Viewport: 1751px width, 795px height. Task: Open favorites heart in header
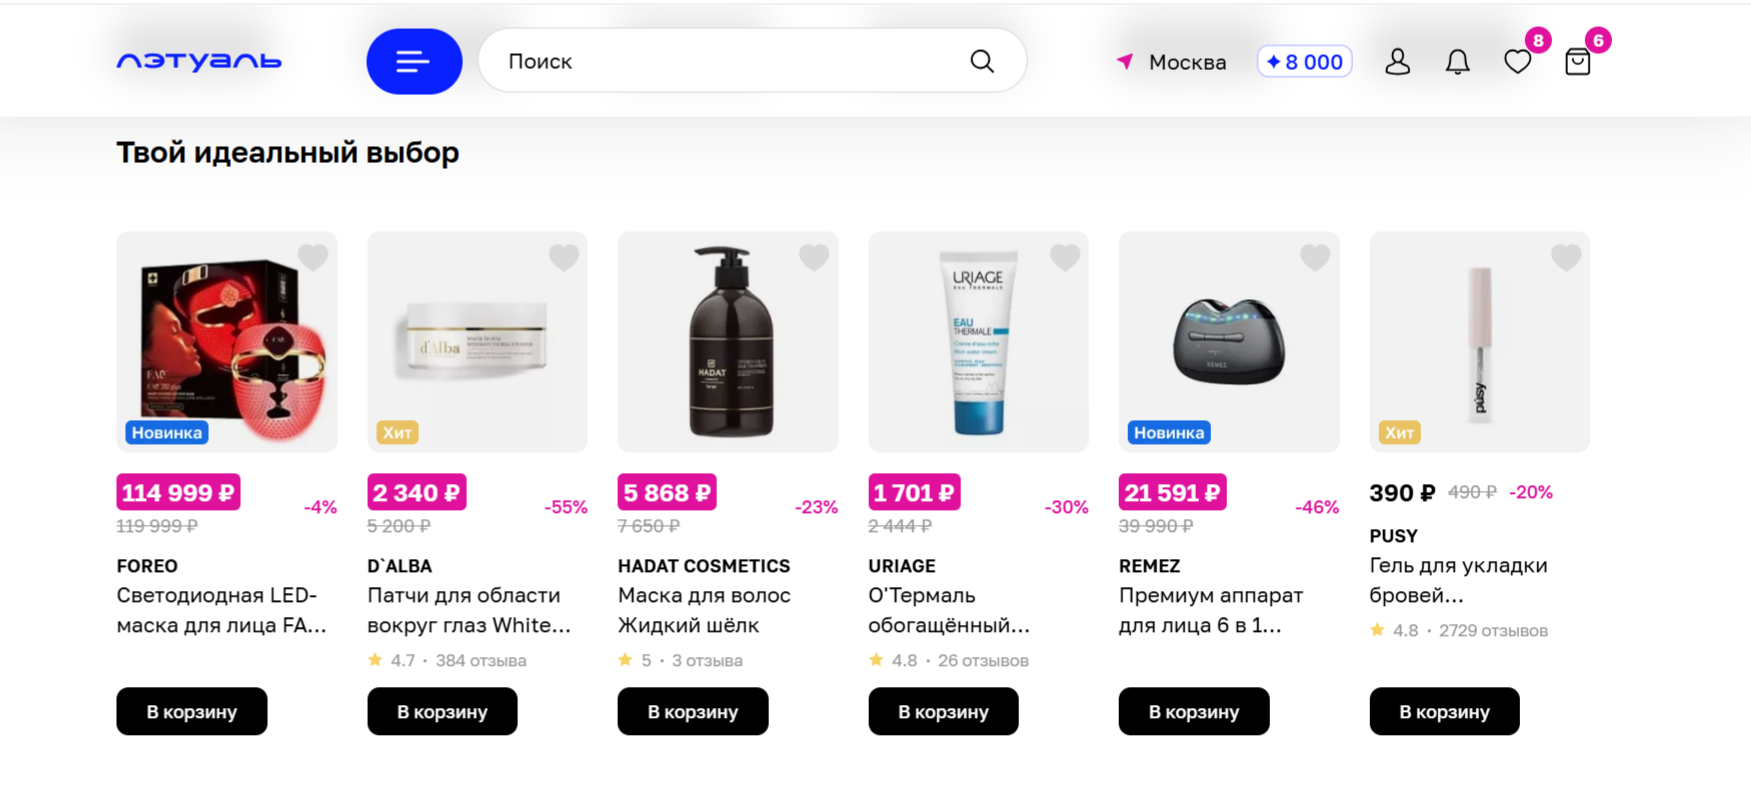[x=1517, y=62]
